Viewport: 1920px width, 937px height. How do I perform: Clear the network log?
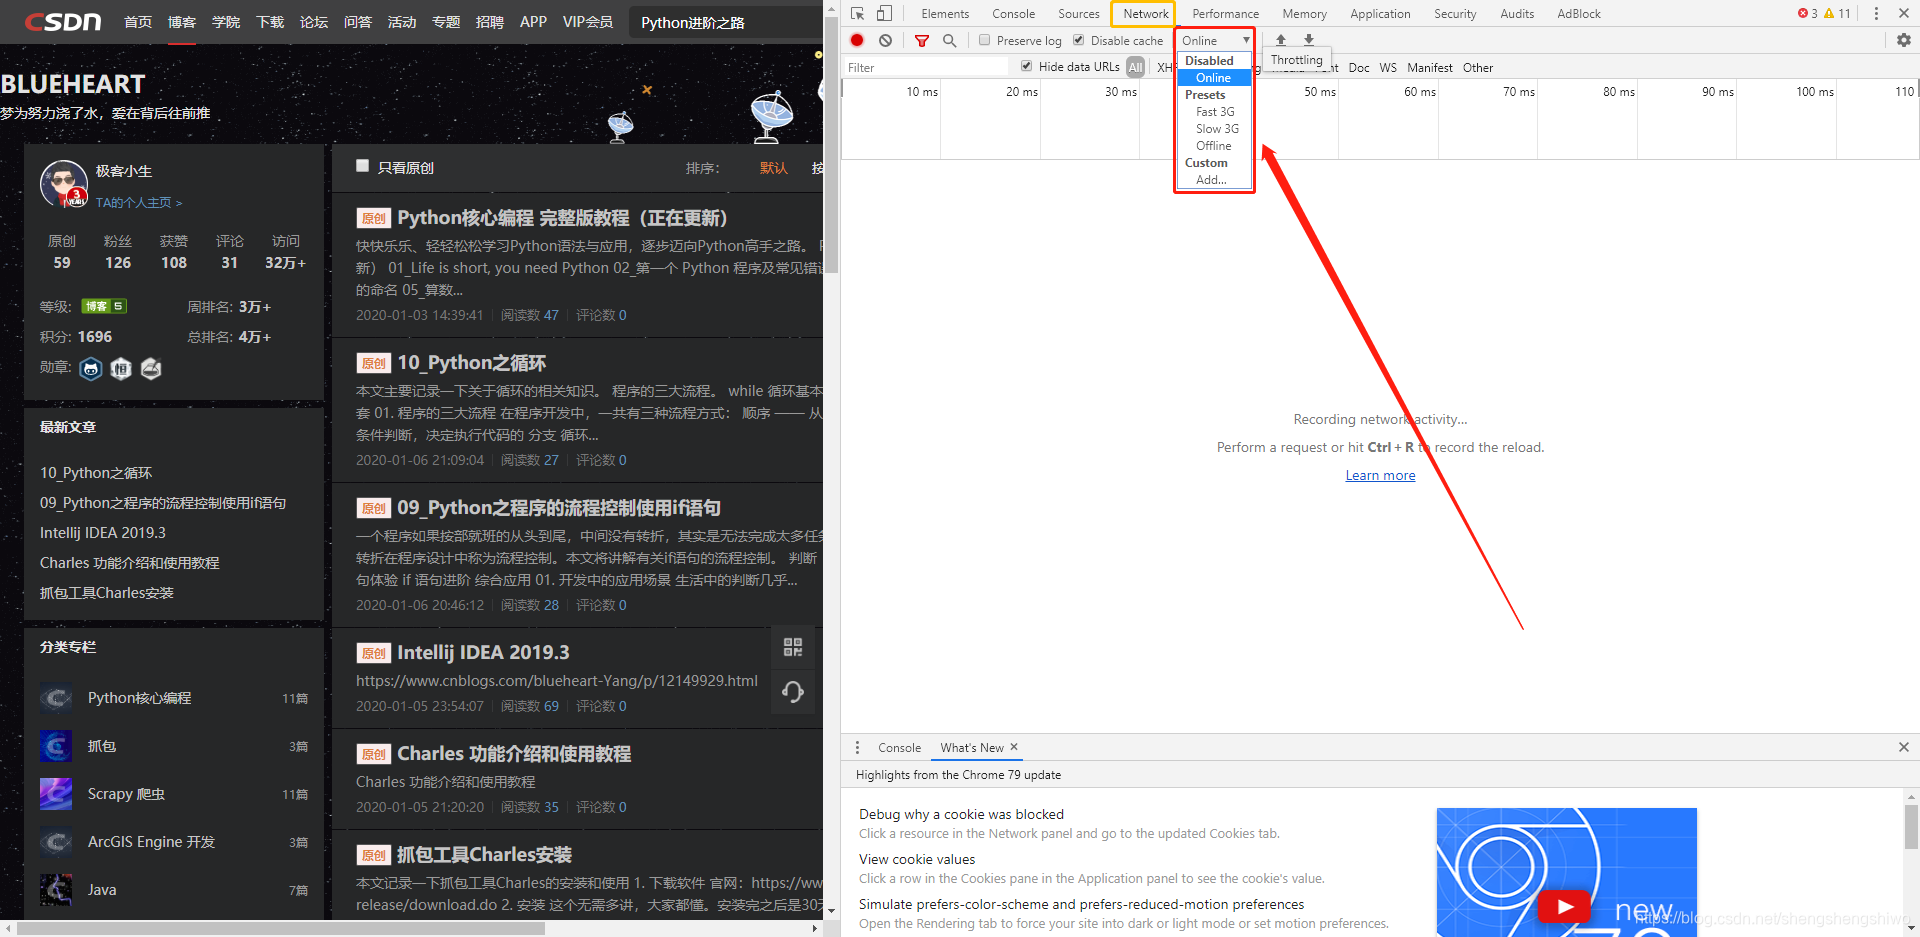tap(885, 40)
